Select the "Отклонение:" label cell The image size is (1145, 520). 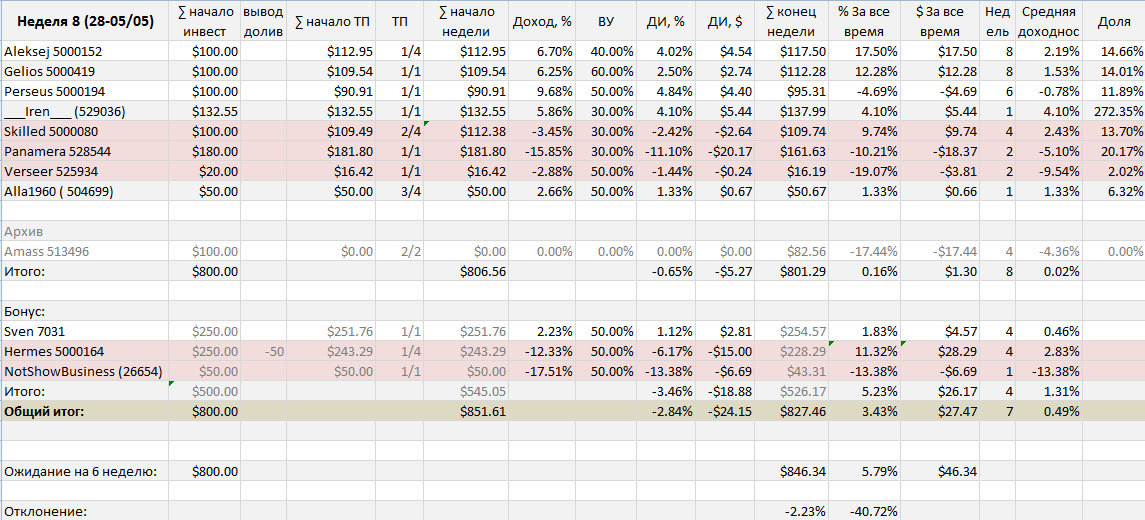45,511
